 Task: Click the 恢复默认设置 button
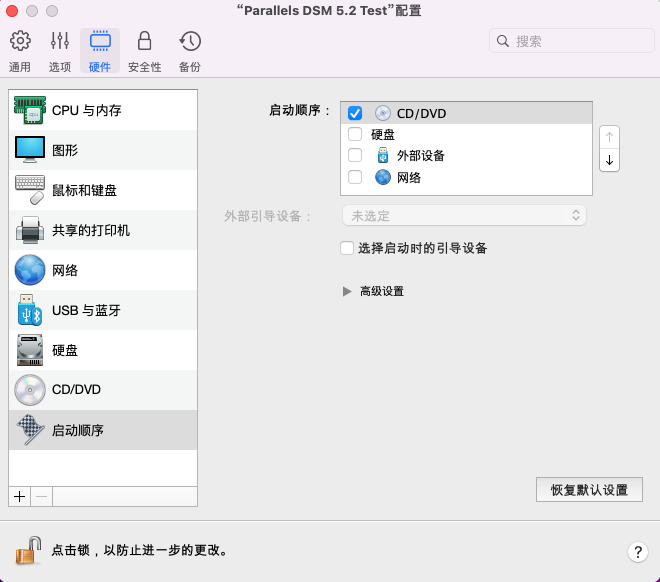coord(589,489)
